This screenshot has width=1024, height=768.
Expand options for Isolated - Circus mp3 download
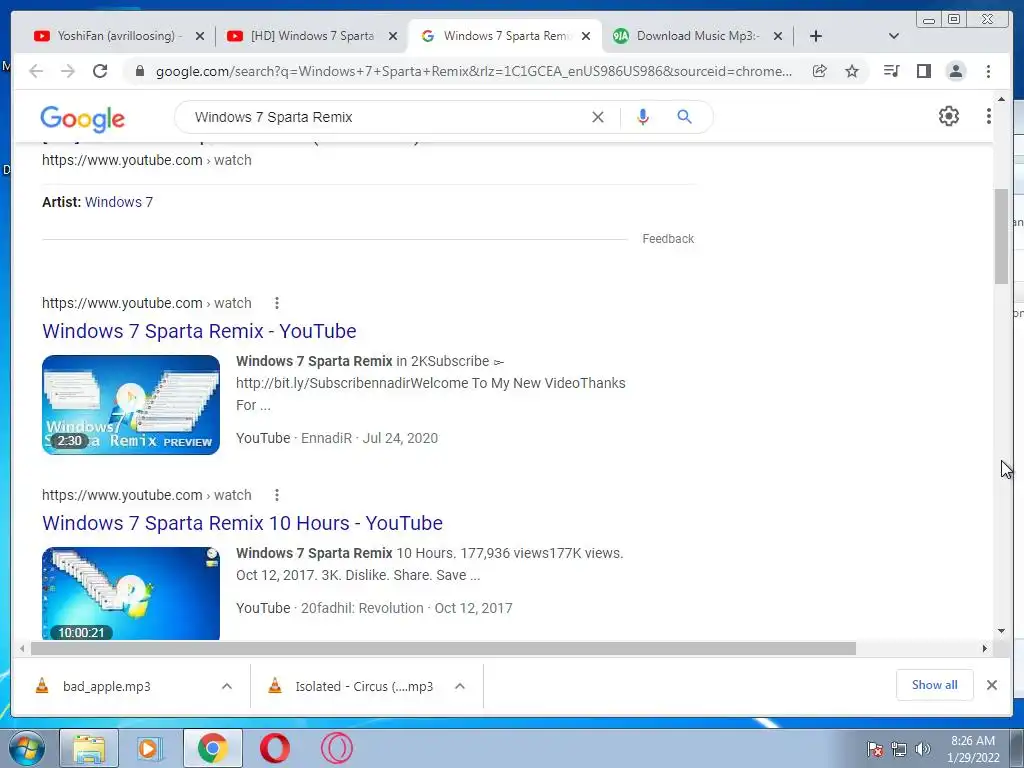pos(460,686)
